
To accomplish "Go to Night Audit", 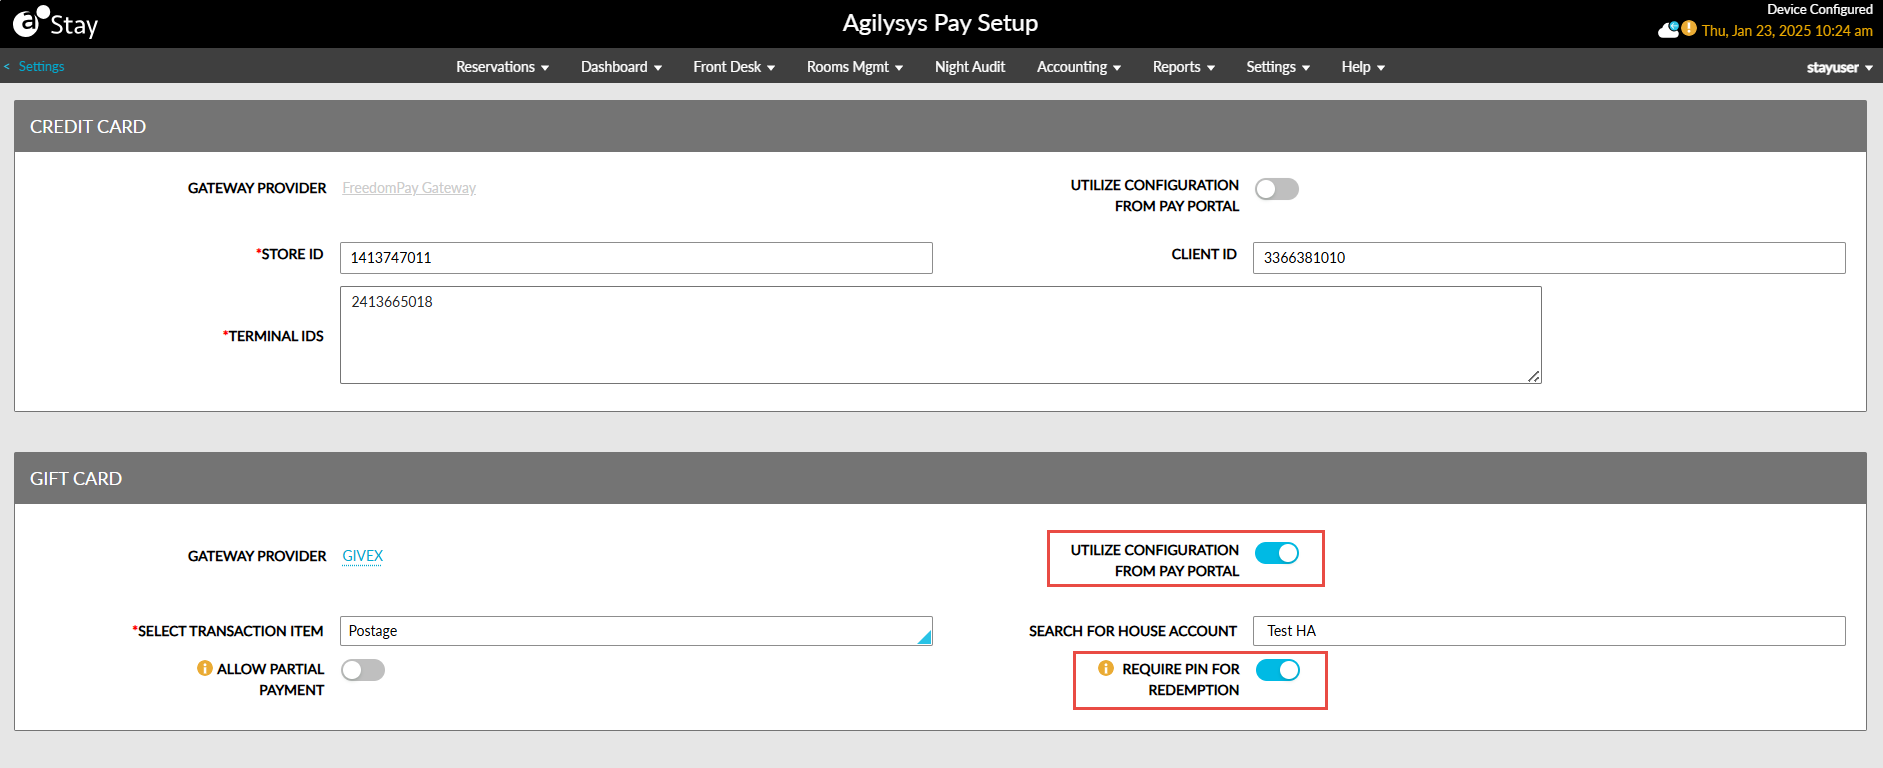I will (970, 67).
